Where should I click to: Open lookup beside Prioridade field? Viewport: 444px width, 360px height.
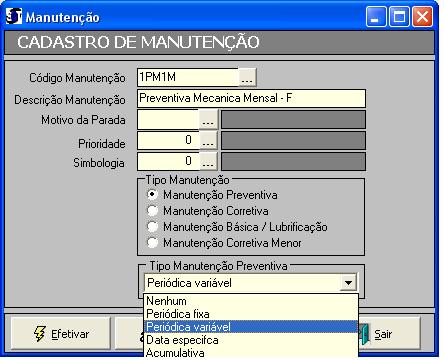(x=208, y=140)
